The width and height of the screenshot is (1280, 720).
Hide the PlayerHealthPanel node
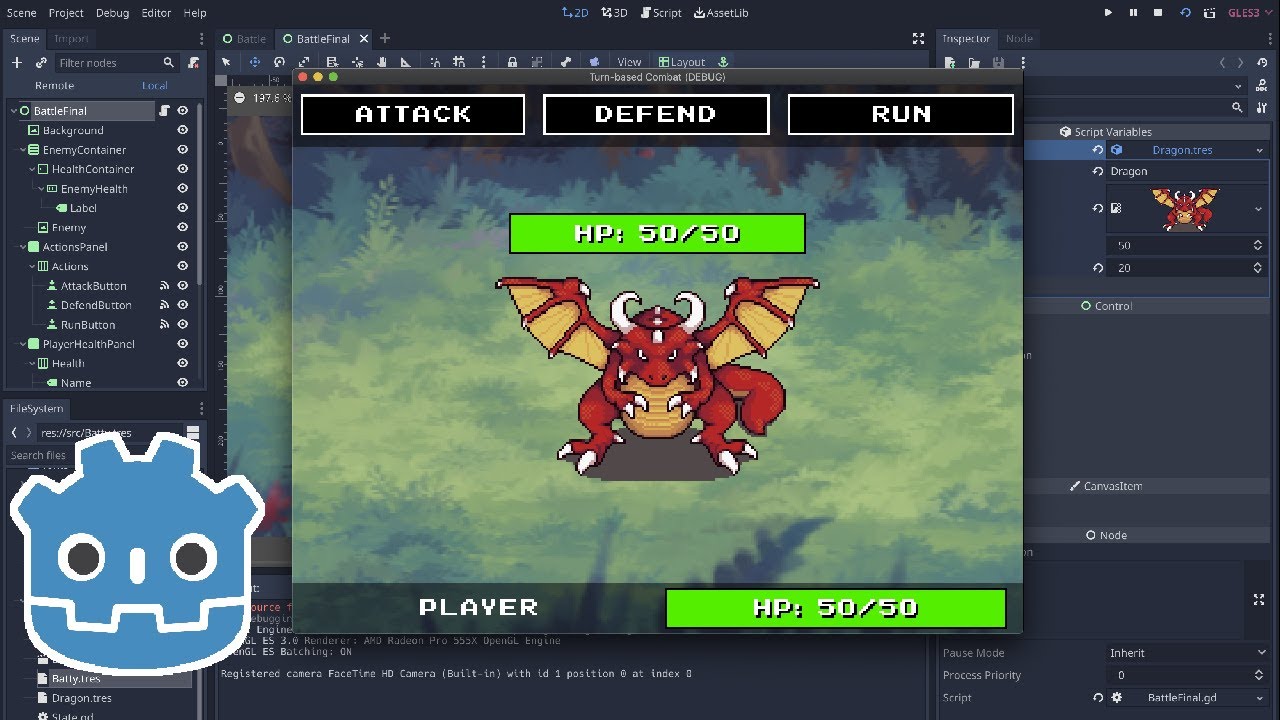coord(183,344)
